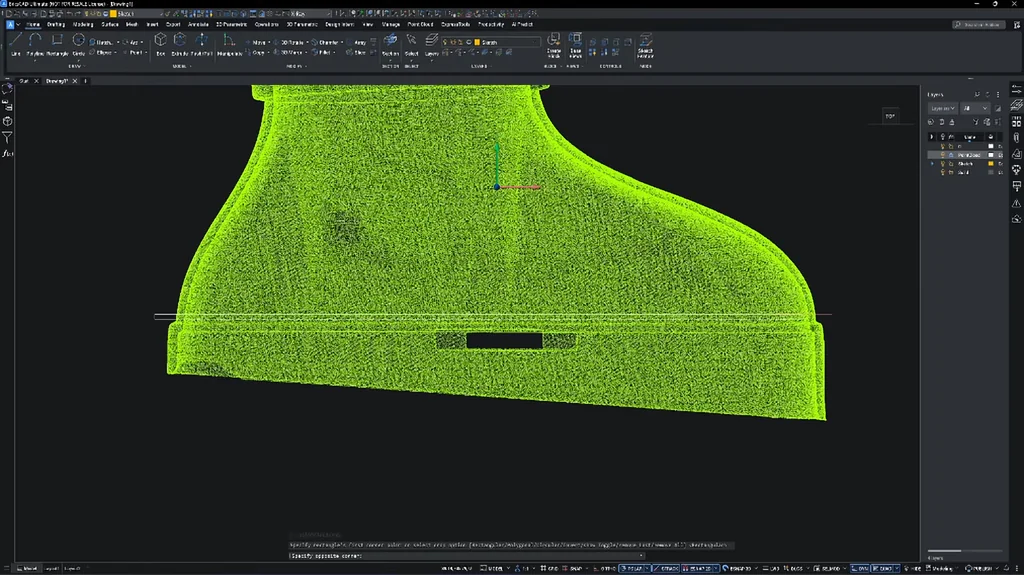Click the Model layout tab at bottom
This screenshot has width=1024, height=575.
(29, 568)
